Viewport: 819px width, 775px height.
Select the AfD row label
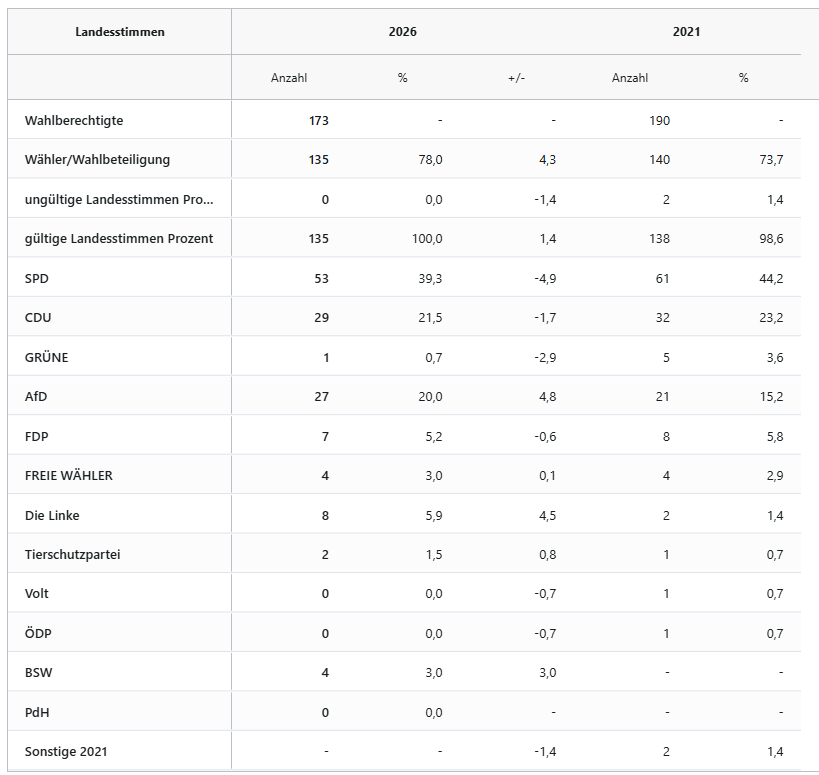click(36, 397)
